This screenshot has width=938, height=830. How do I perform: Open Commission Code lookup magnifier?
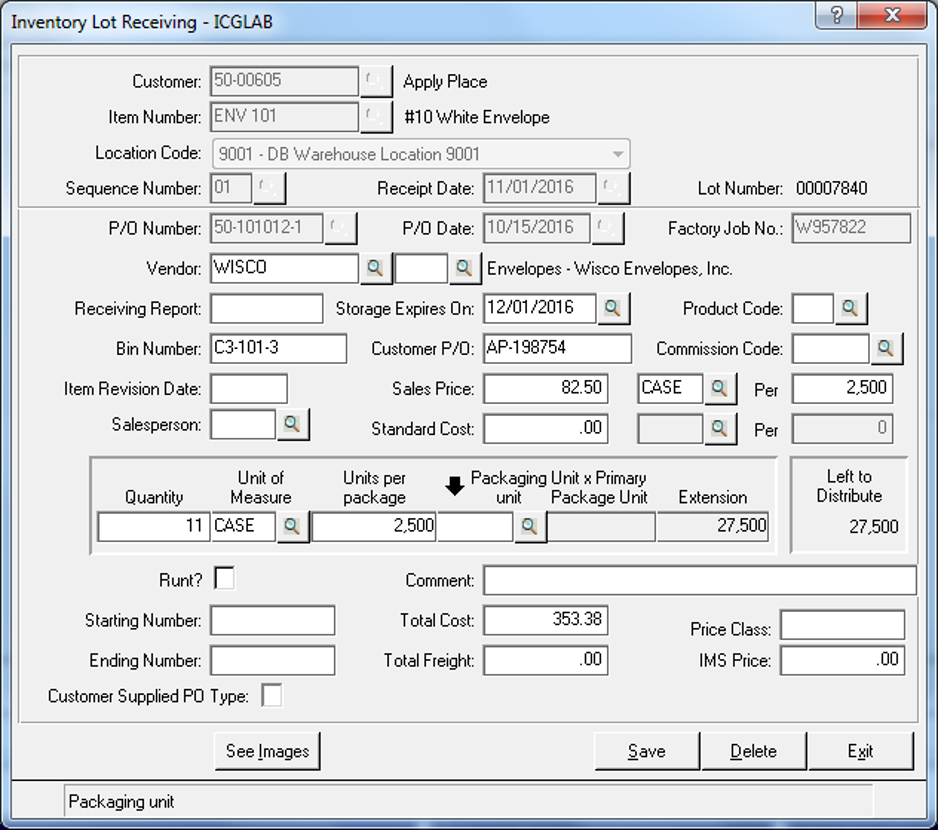(886, 348)
